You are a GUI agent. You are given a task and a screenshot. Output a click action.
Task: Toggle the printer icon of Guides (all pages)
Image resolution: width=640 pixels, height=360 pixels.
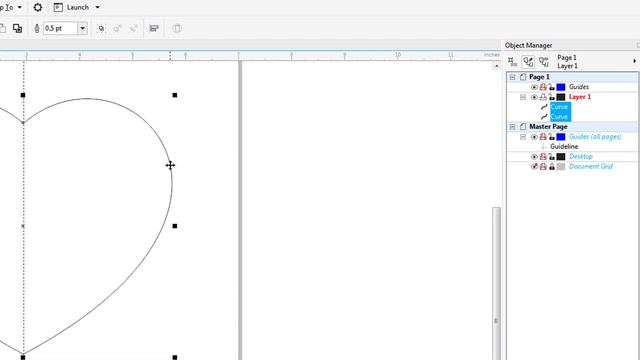pos(543,137)
